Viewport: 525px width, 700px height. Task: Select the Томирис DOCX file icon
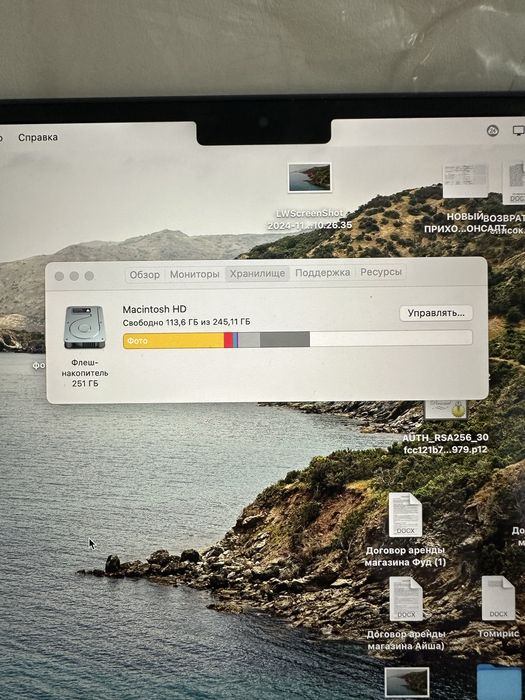pos(498,598)
